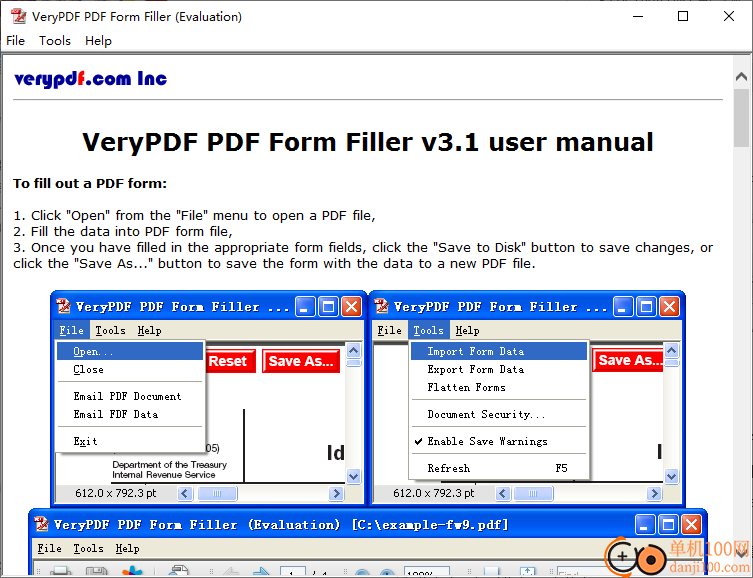Click File menu in the example-fw9.pdf screenshot
This screenshot has width=753, height=578.
pos(49,548)
